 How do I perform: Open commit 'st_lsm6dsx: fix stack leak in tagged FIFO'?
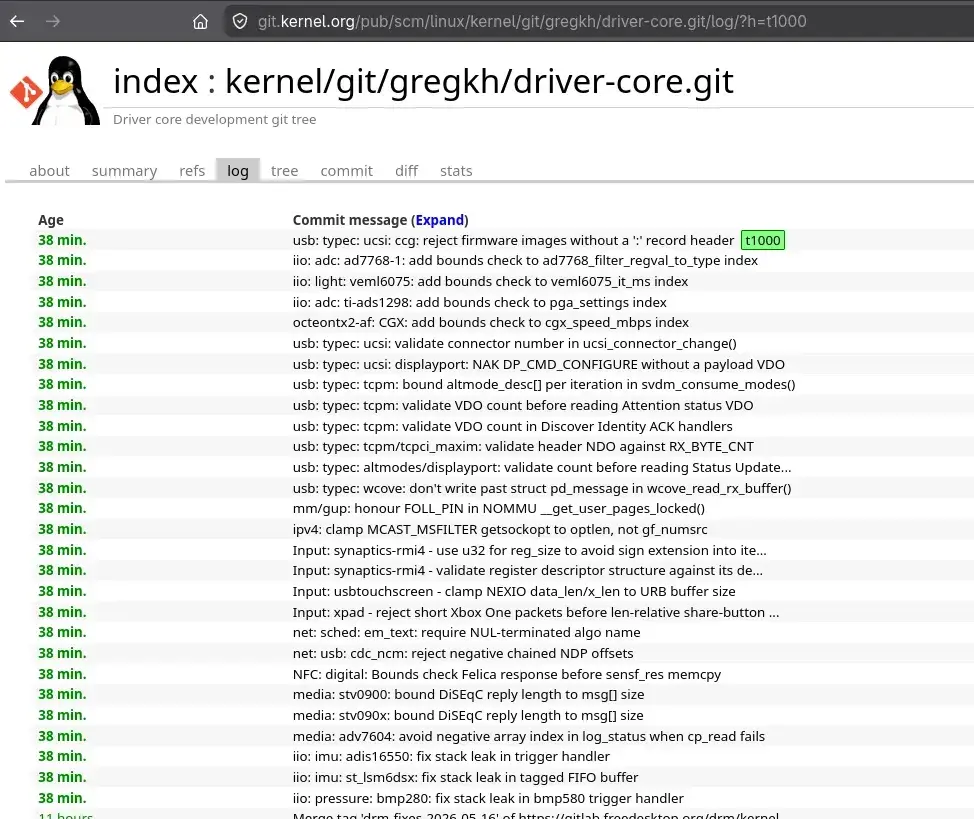coord(465,777)
